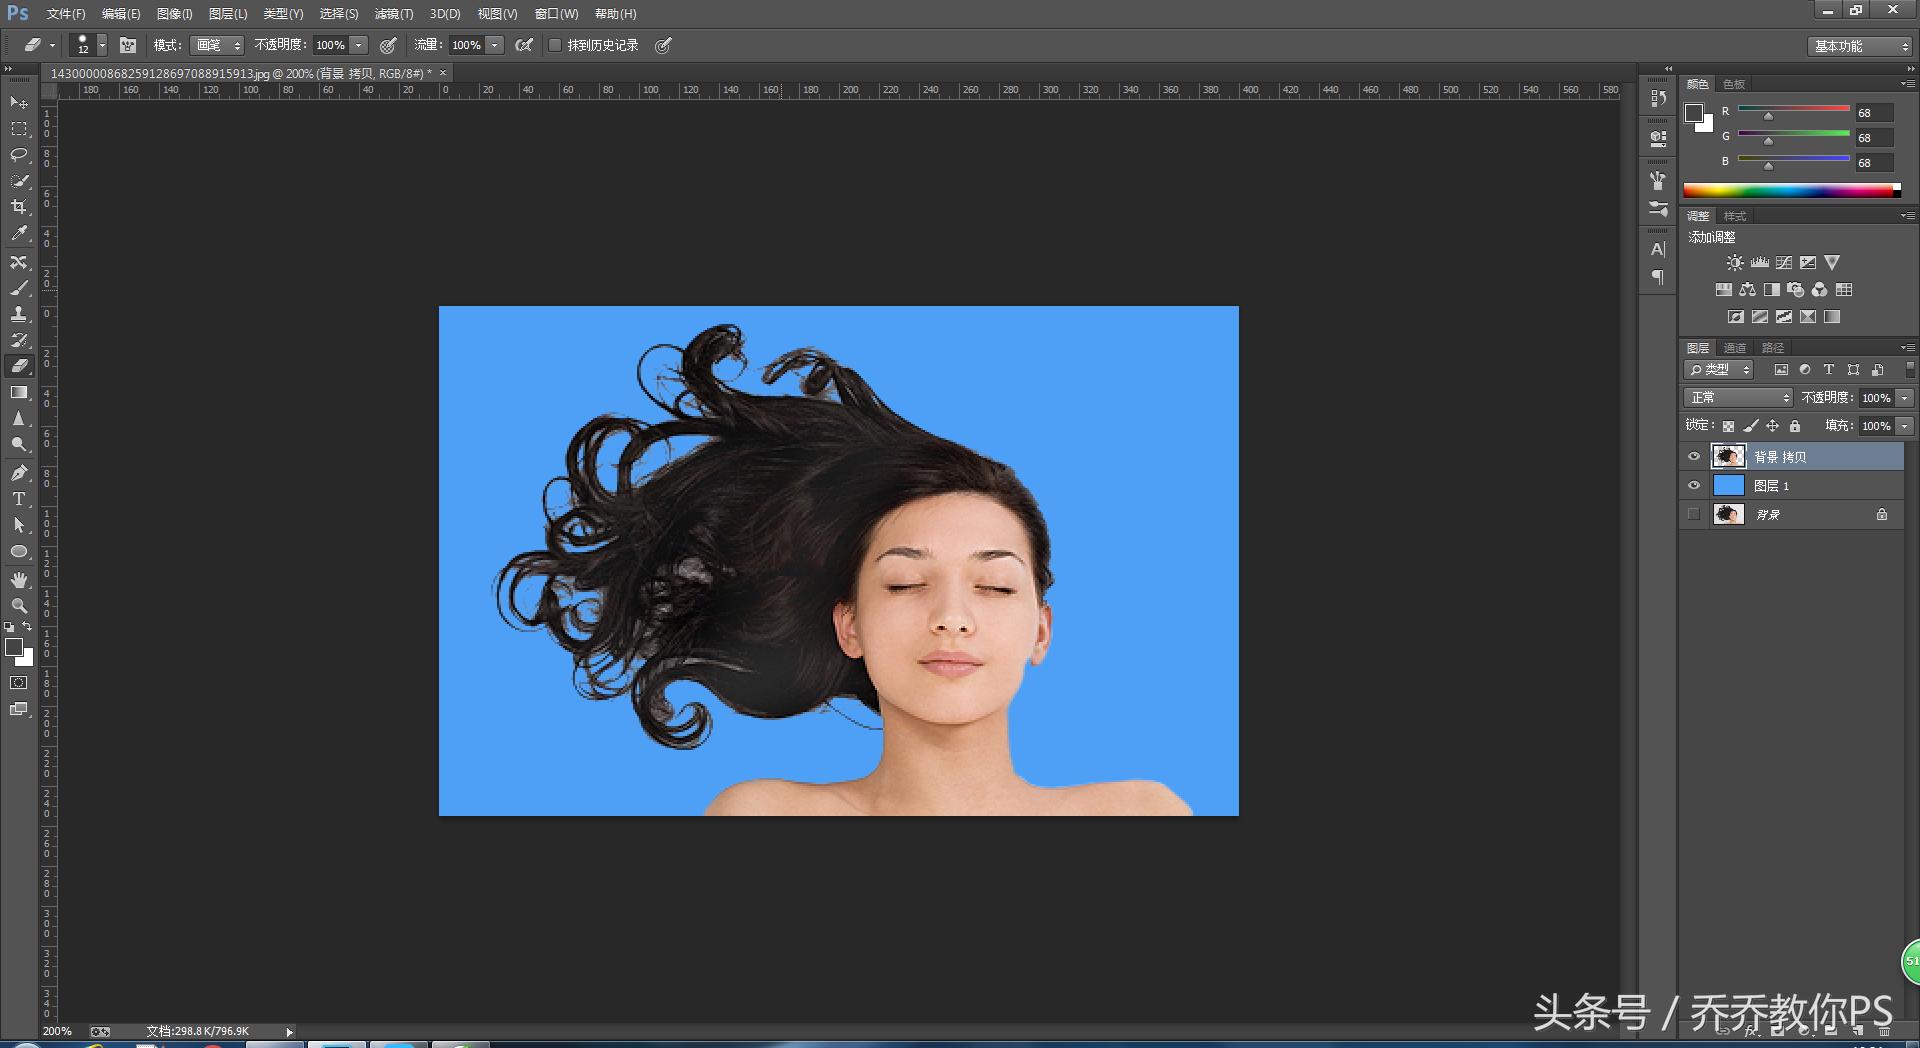Hide the 背景 拷贝 layer
Screen dimensions: 1920x1048
point(1693,457)
